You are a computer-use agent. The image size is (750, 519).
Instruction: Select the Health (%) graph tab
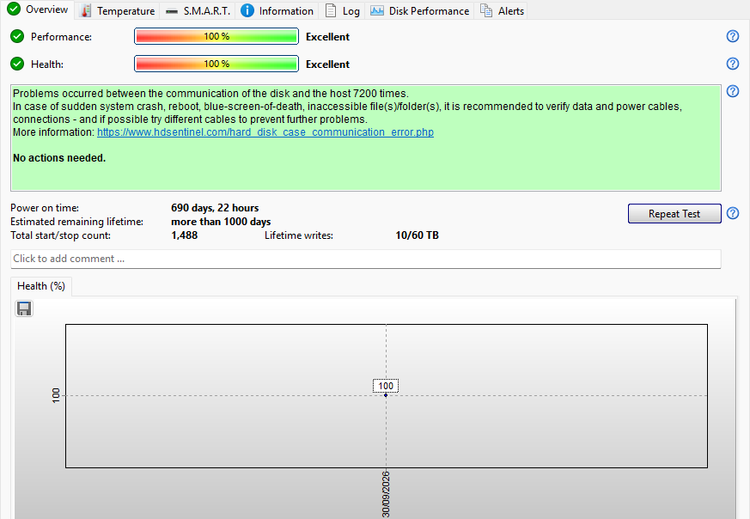click(41, 286)
